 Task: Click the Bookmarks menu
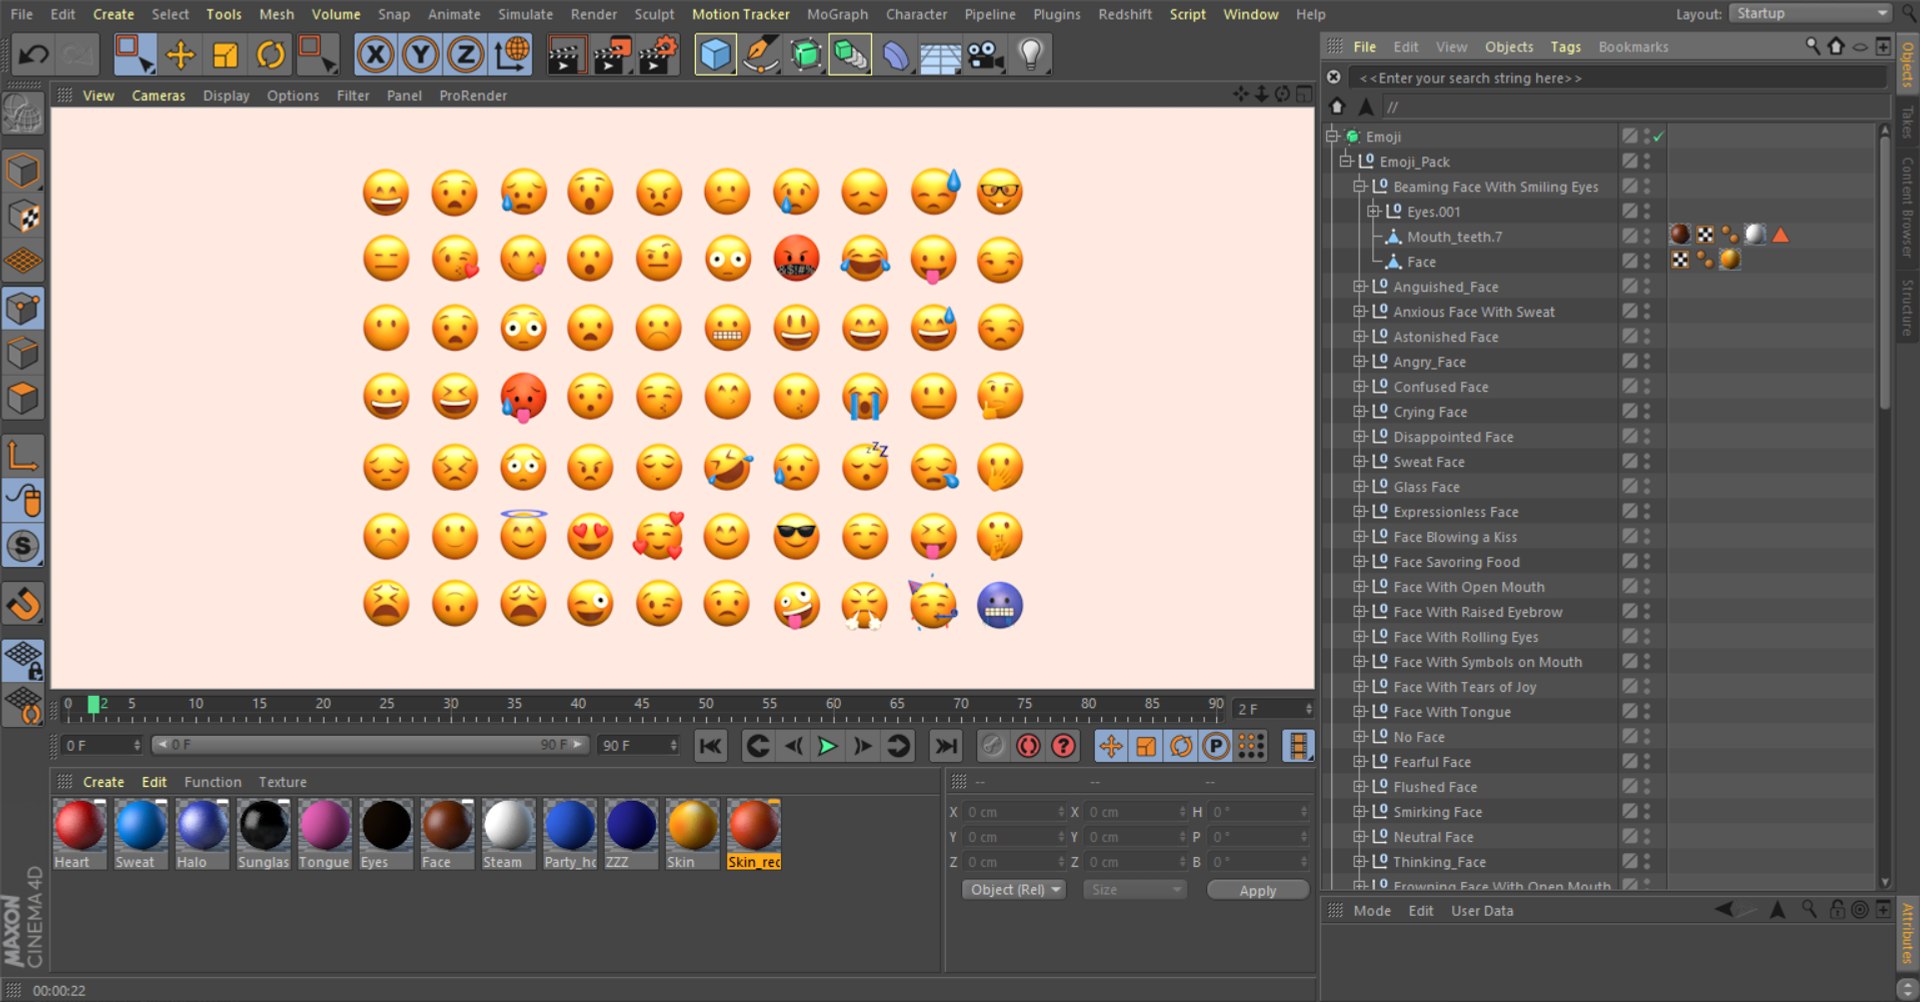click(x=1633, y=47)
